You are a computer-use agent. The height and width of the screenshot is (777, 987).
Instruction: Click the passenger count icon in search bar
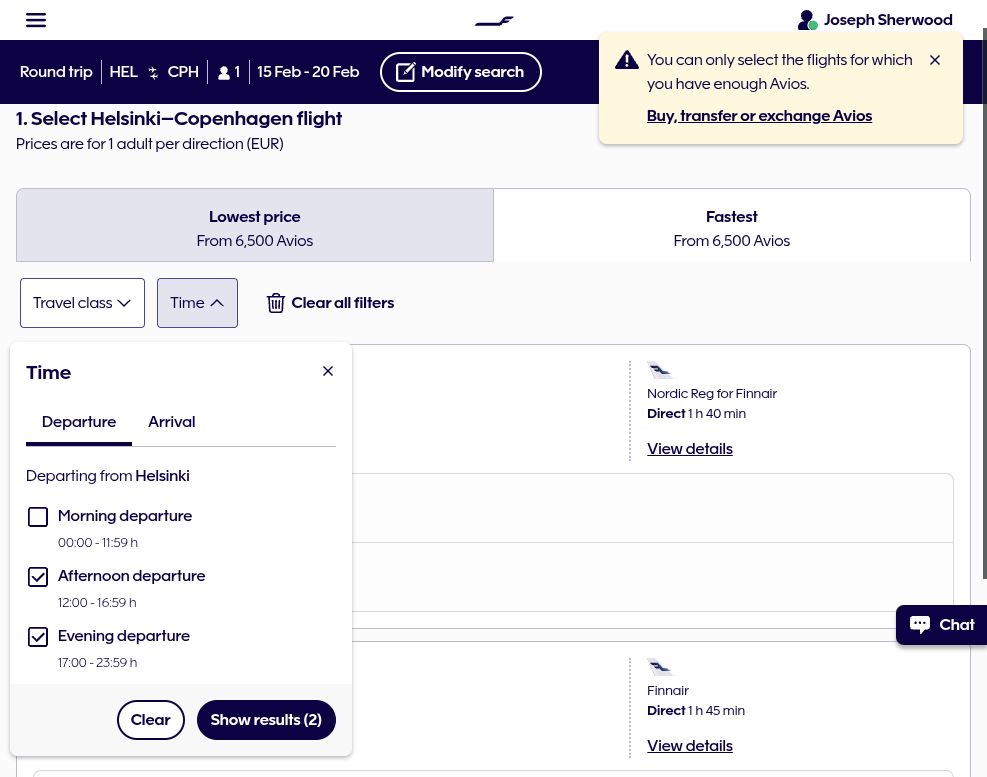click(223, 72)
